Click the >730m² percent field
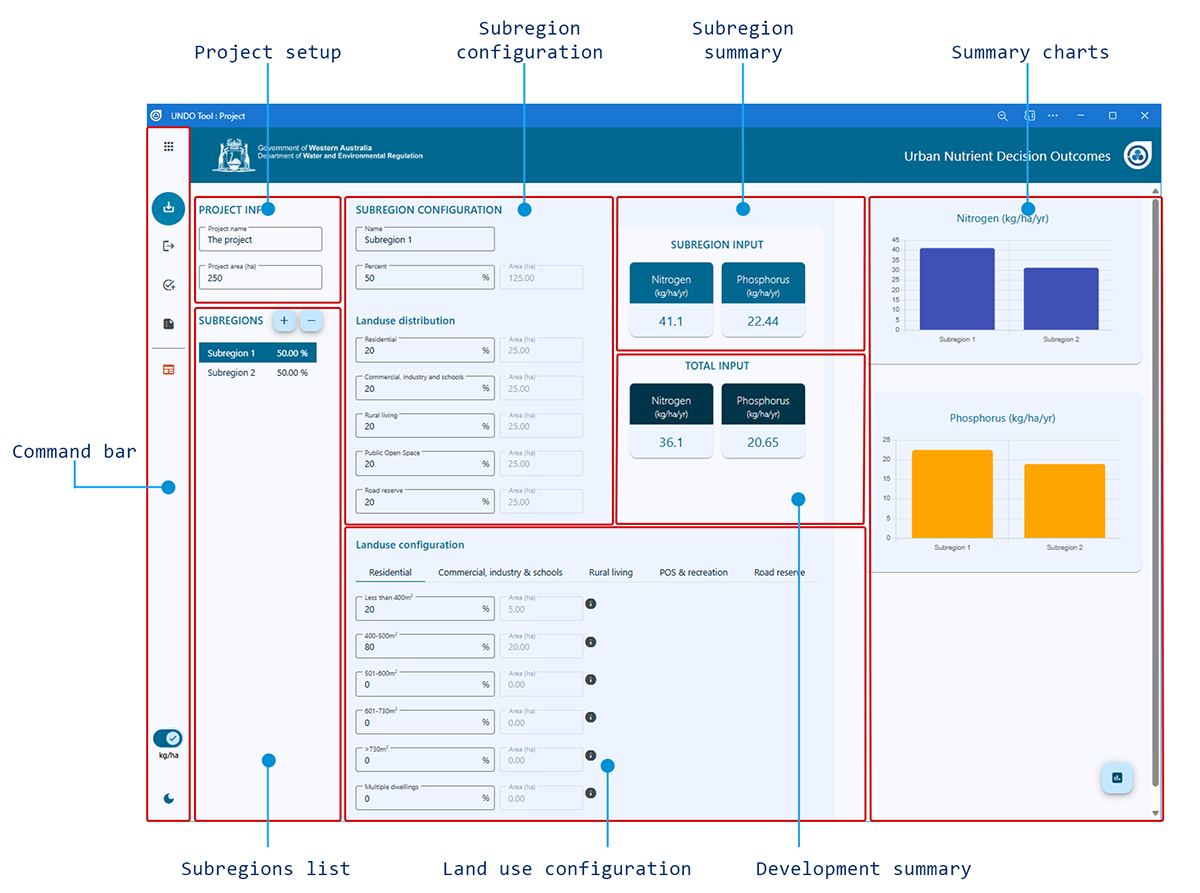This screenshot has height=893, width=1200. [425, 760]
